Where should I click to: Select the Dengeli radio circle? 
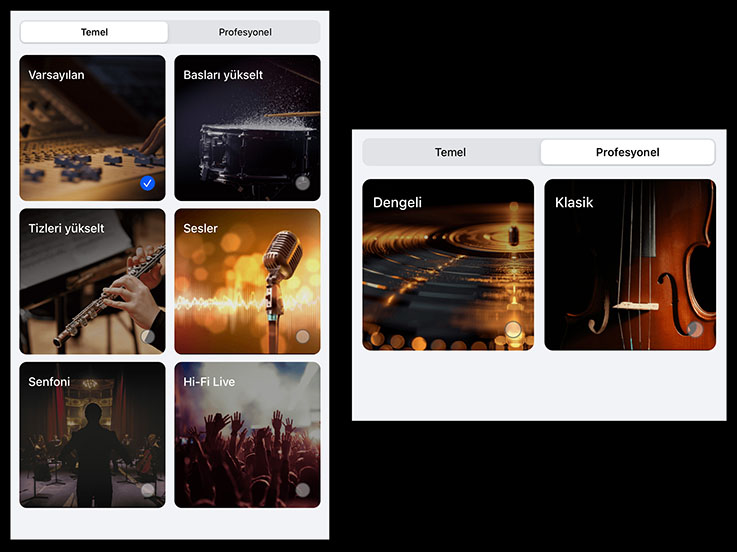click(513, 329)
